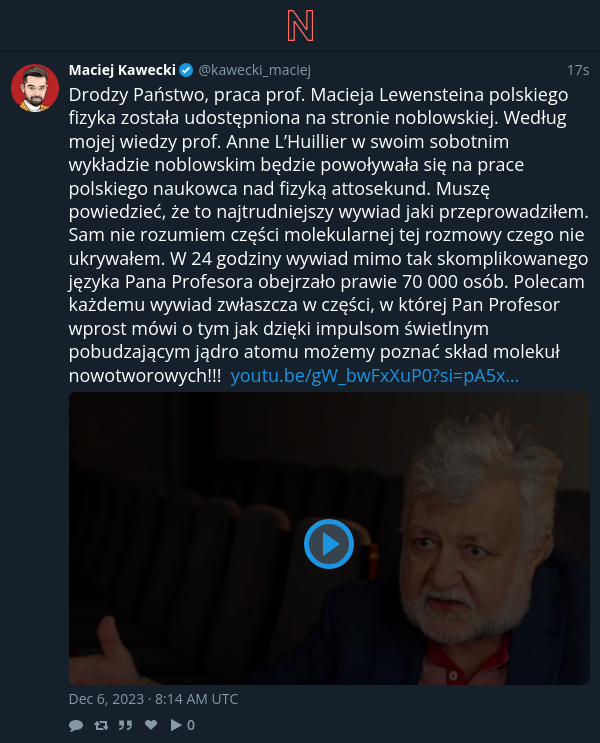Screen dimensions: 600x743
Task: Click the professor's video thumbnail image
Action: point(329,538)
